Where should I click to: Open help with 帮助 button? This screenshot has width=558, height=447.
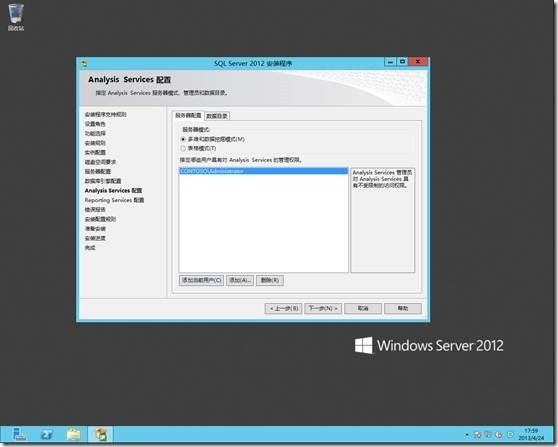pos(403,308)
